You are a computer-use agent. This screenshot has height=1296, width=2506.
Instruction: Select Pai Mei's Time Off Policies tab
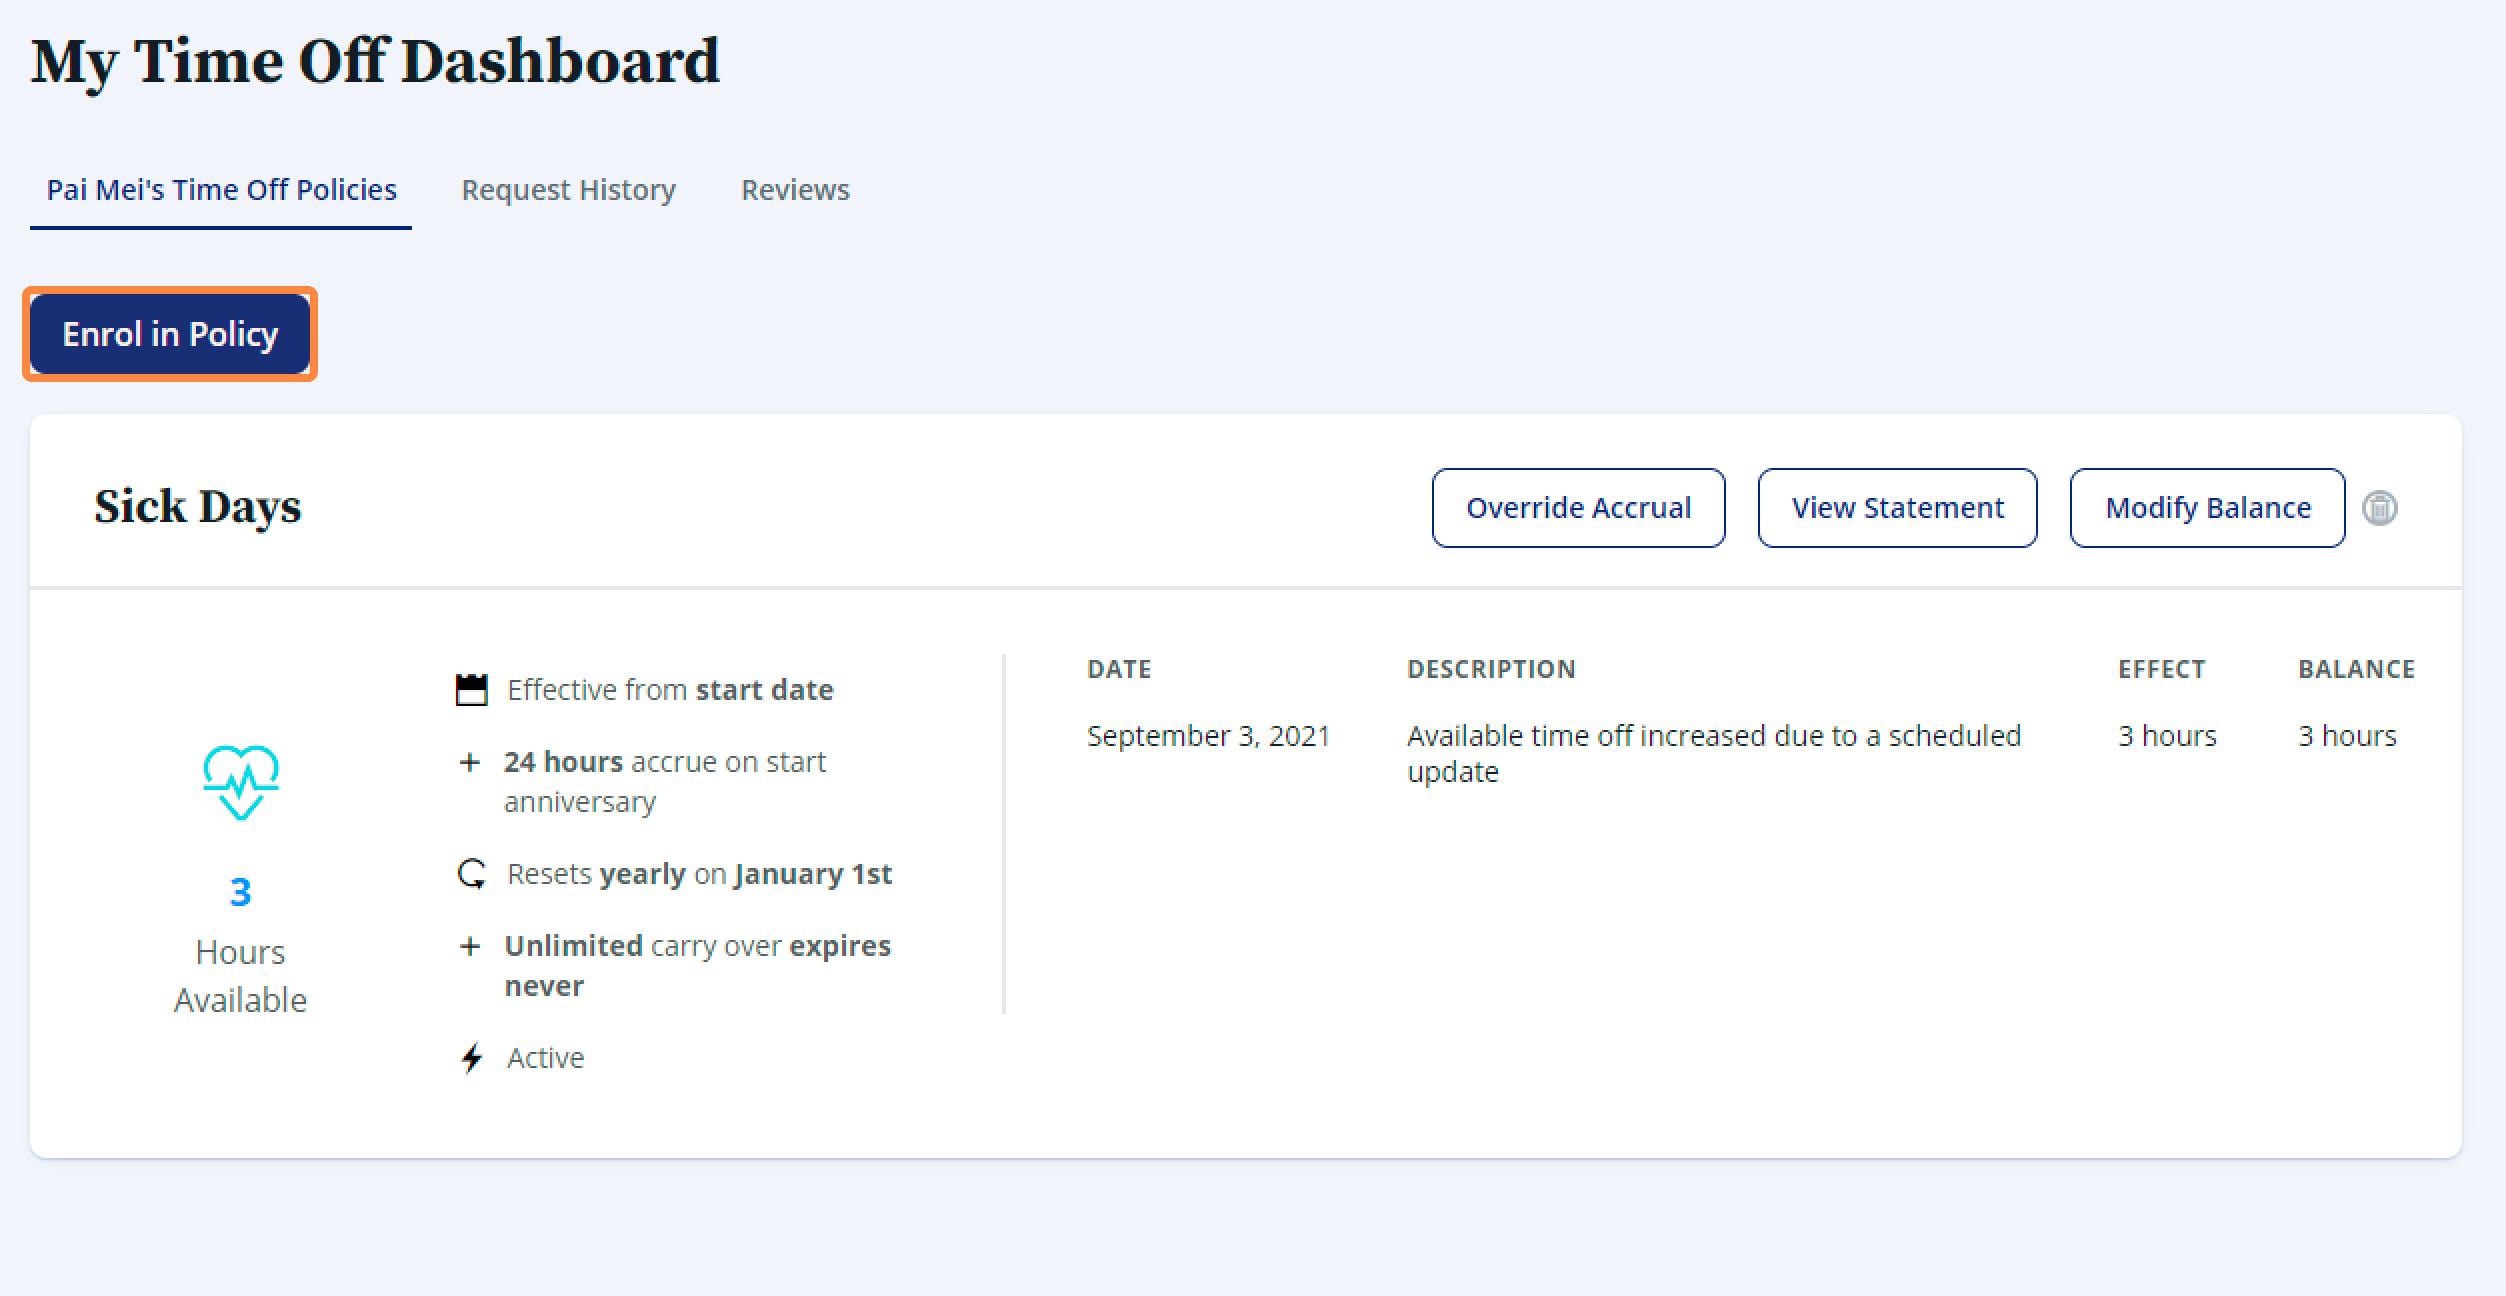tap(221, 190)
